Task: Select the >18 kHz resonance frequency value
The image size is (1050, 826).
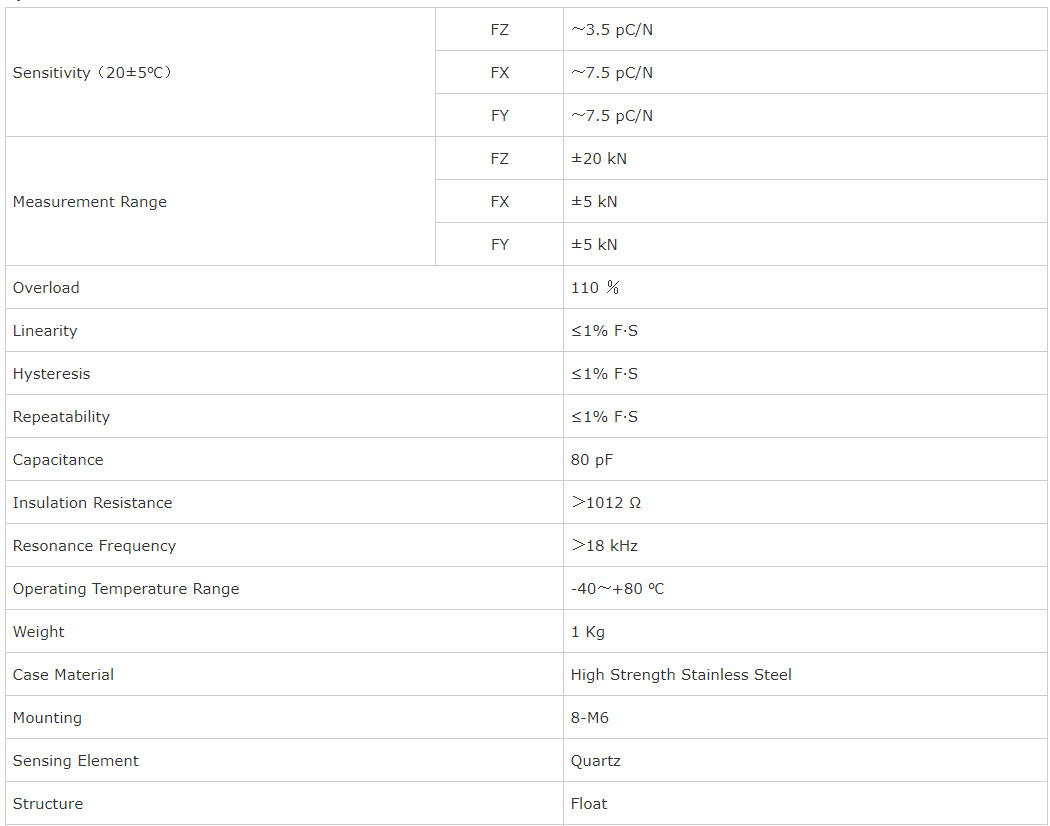Action: (x=604, y=545)
